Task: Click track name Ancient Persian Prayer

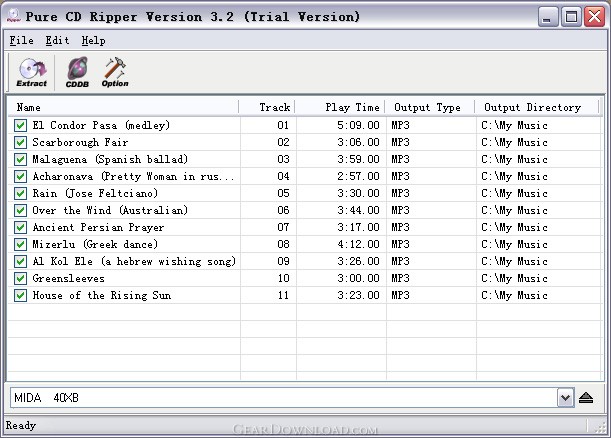Action: (98, 227)
